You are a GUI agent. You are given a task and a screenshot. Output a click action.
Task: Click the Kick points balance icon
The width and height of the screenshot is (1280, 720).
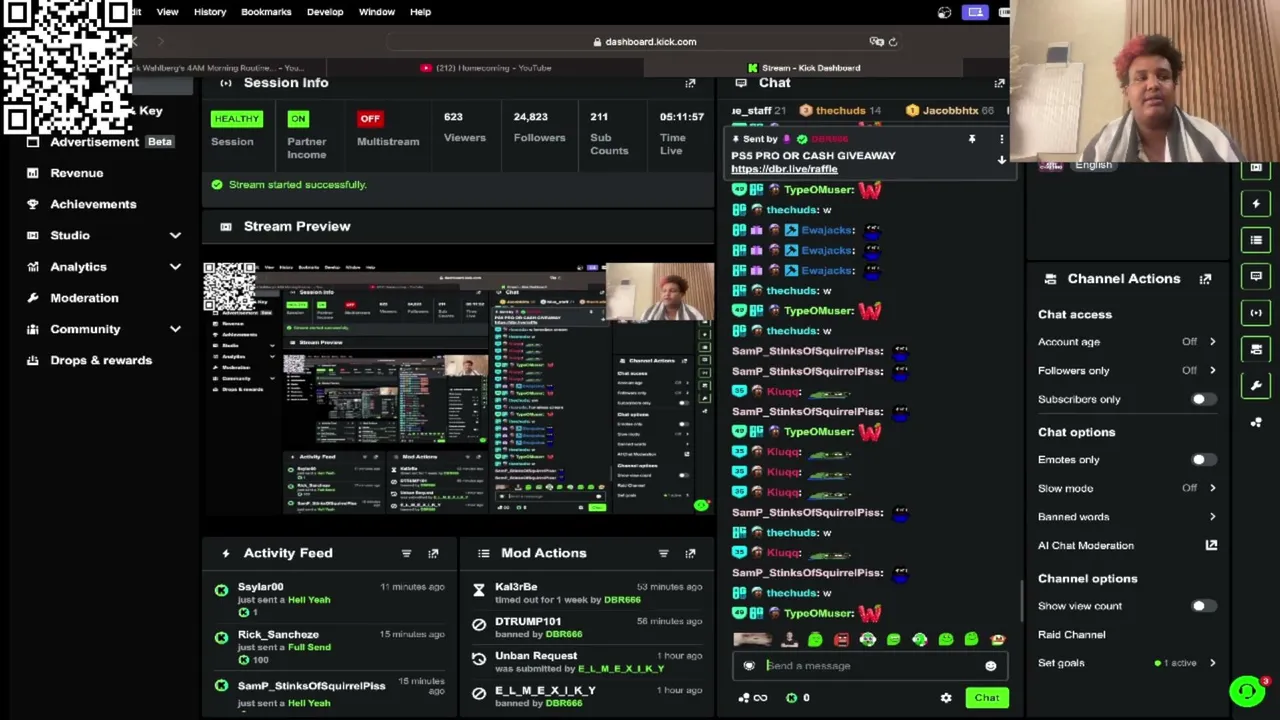click(792, 698)
